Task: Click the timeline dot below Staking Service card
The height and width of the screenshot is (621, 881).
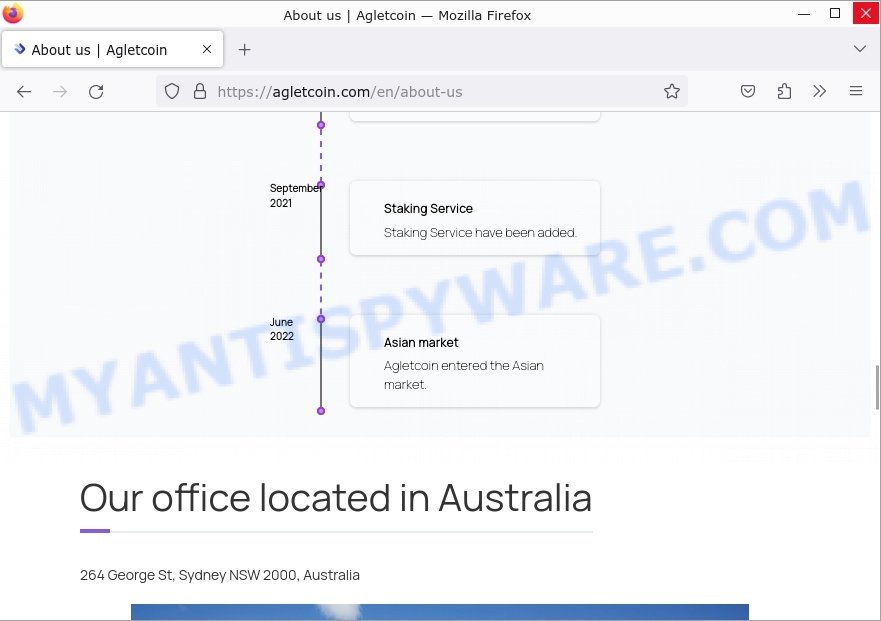Action: click(x=321, y=259)
